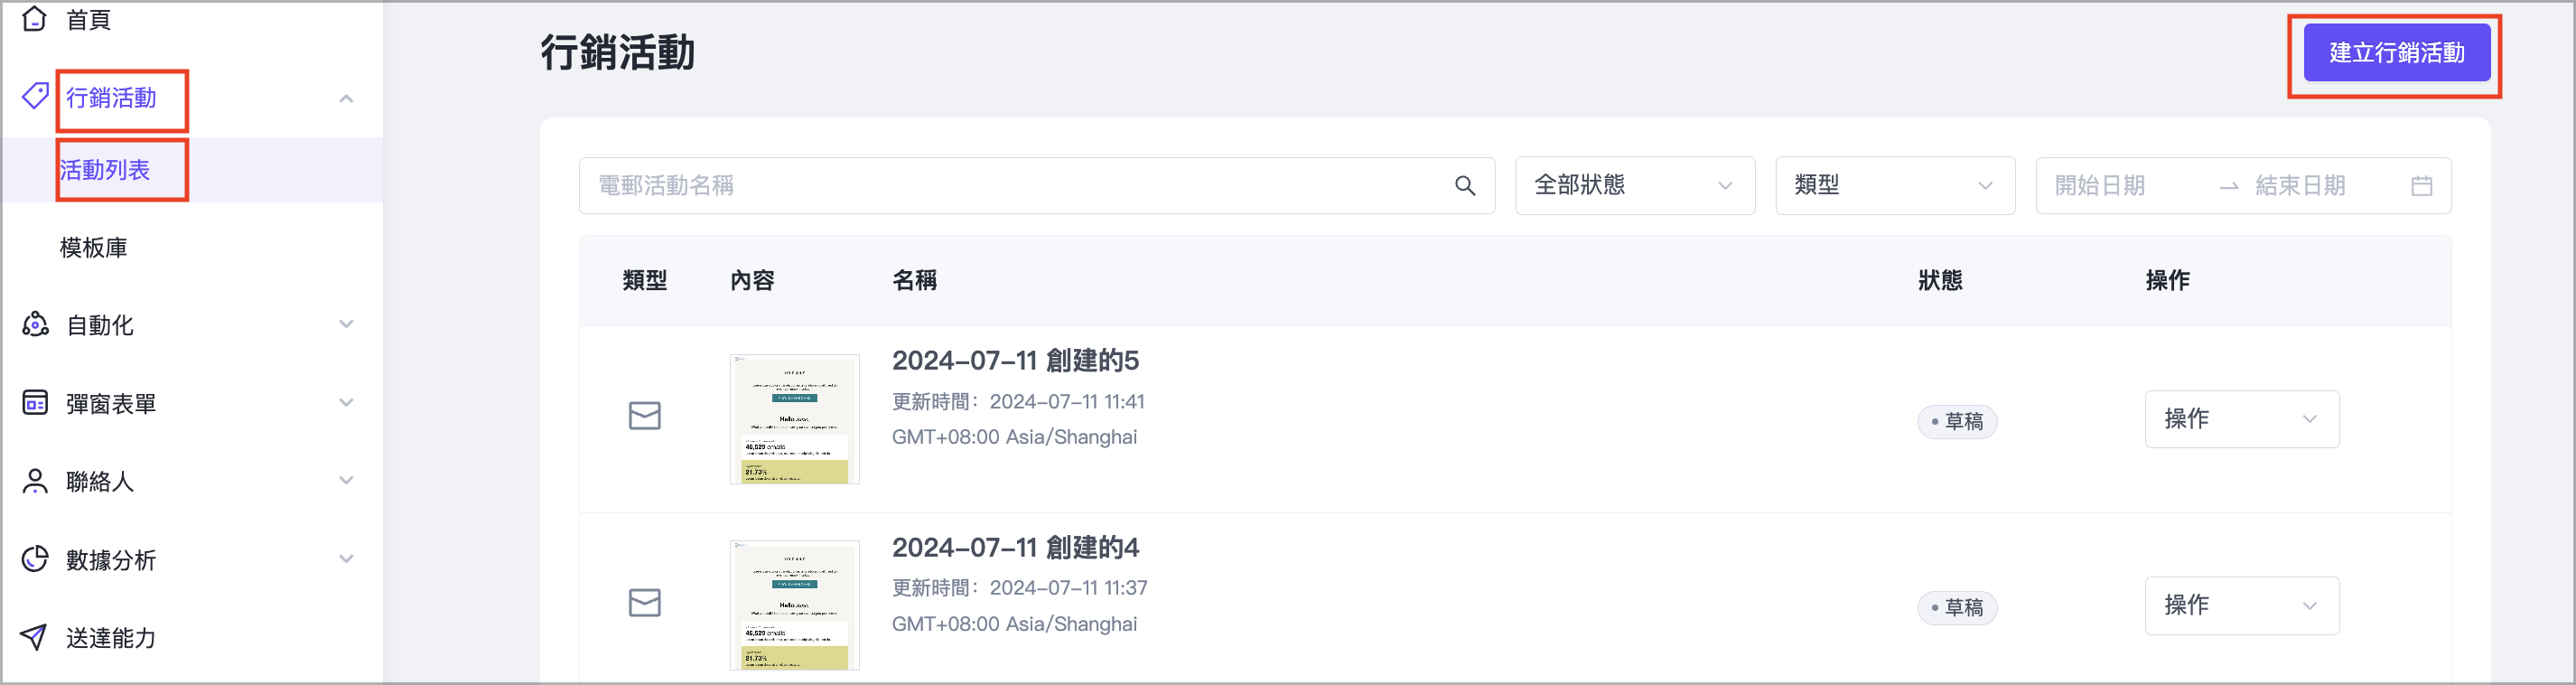Image resolution: width=2576 pixels, height=685 pixels.
Task: Click the marketing campaign tag icon
Action: pos(35,97)
